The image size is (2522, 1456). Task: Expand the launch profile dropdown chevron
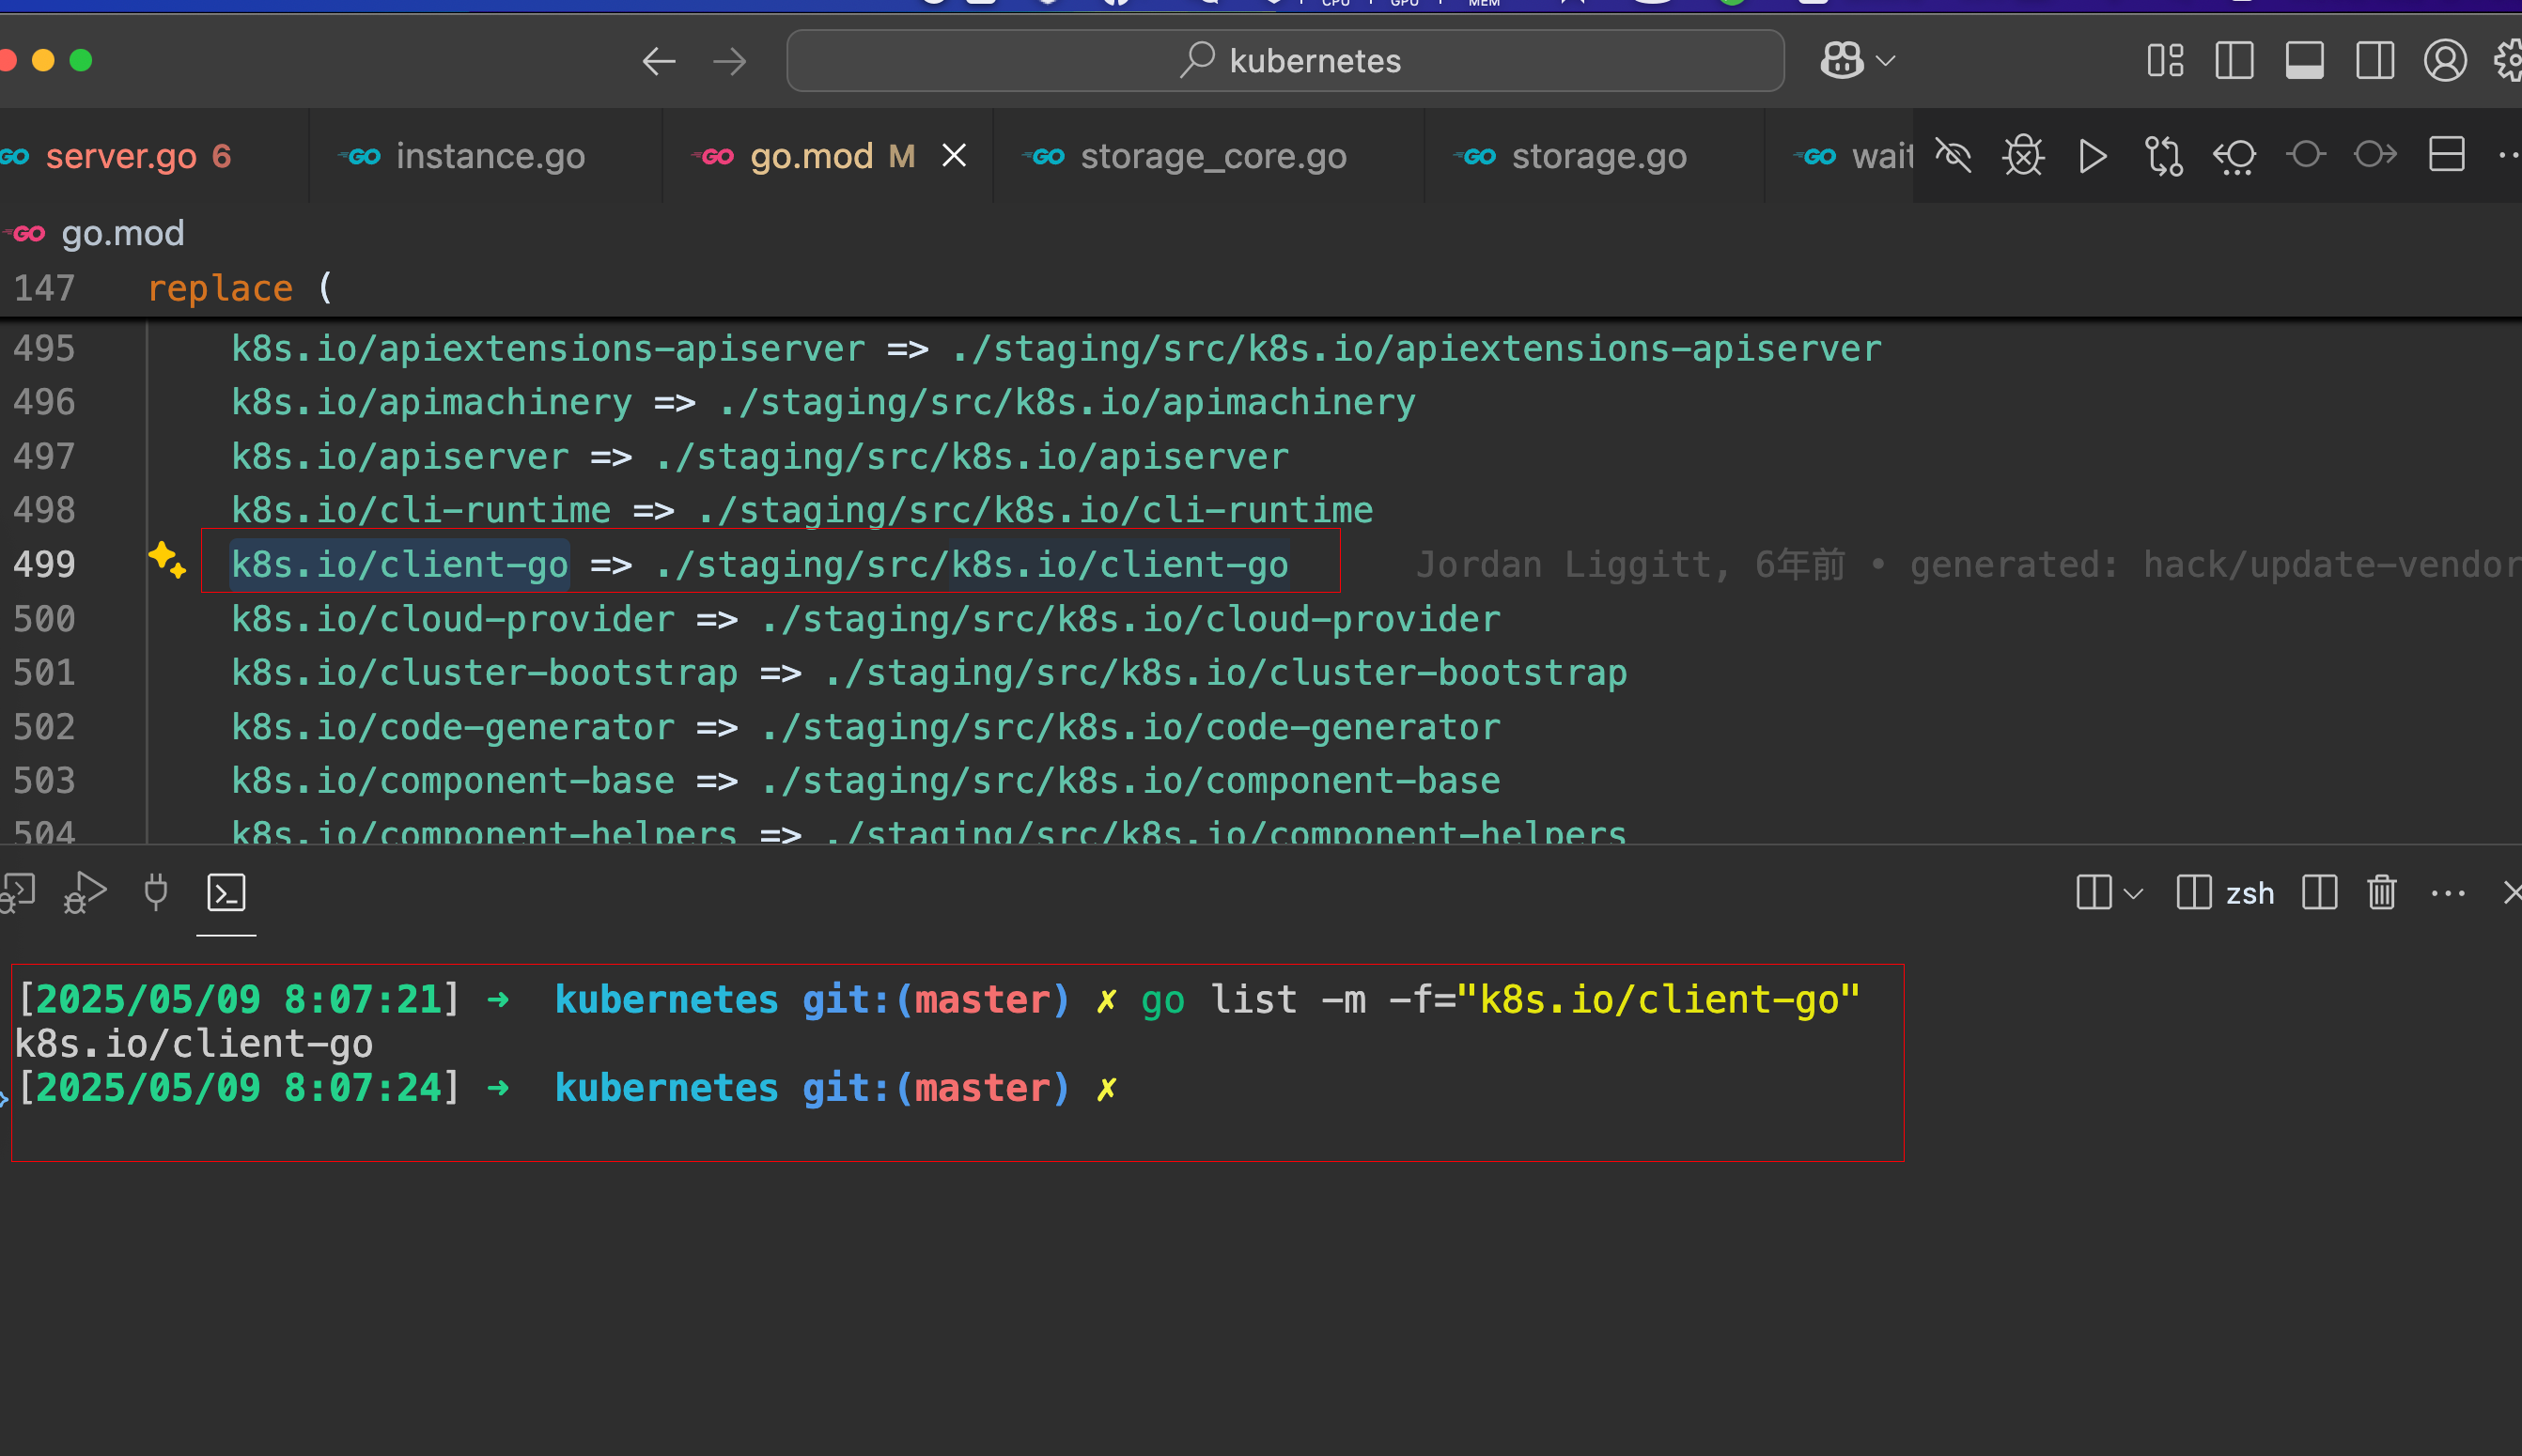point(2132,893)
